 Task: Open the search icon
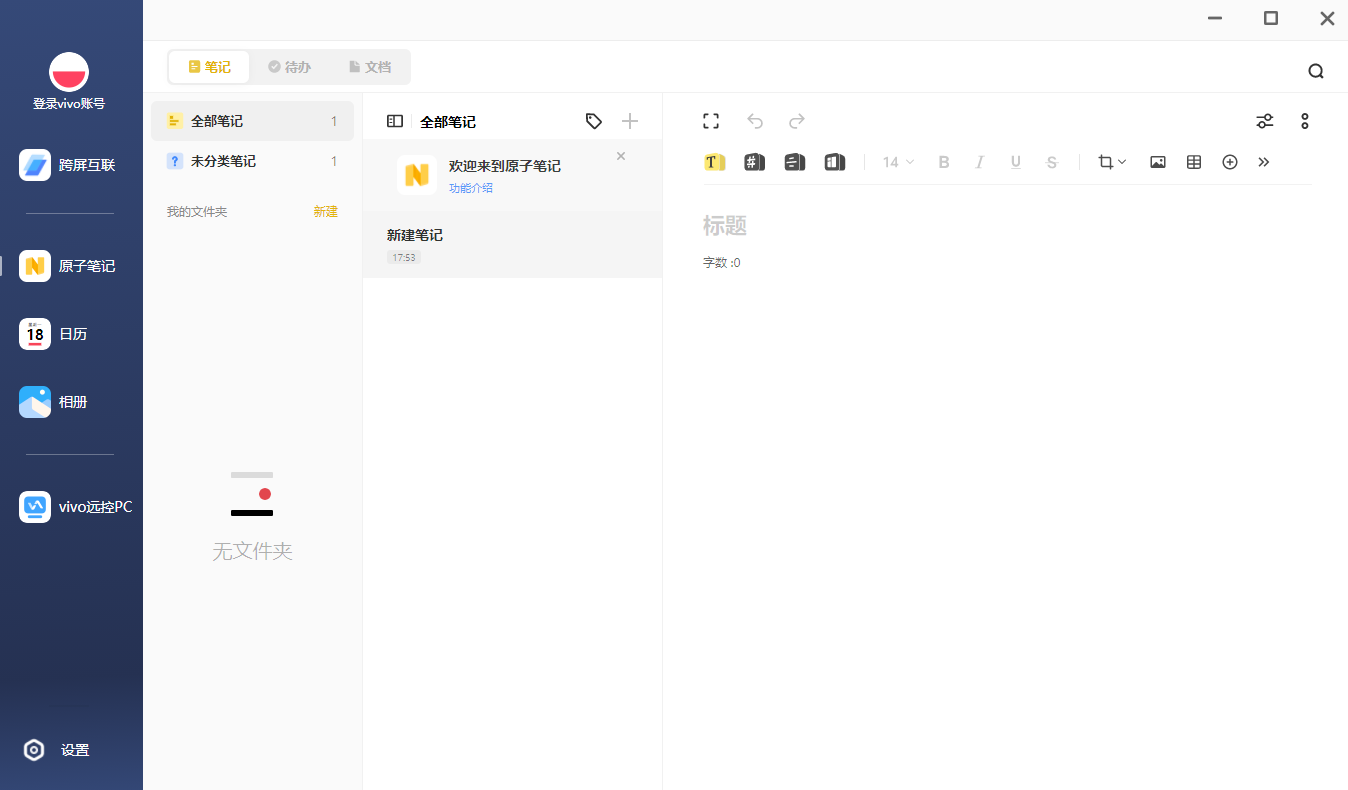tap(1316, 71)
